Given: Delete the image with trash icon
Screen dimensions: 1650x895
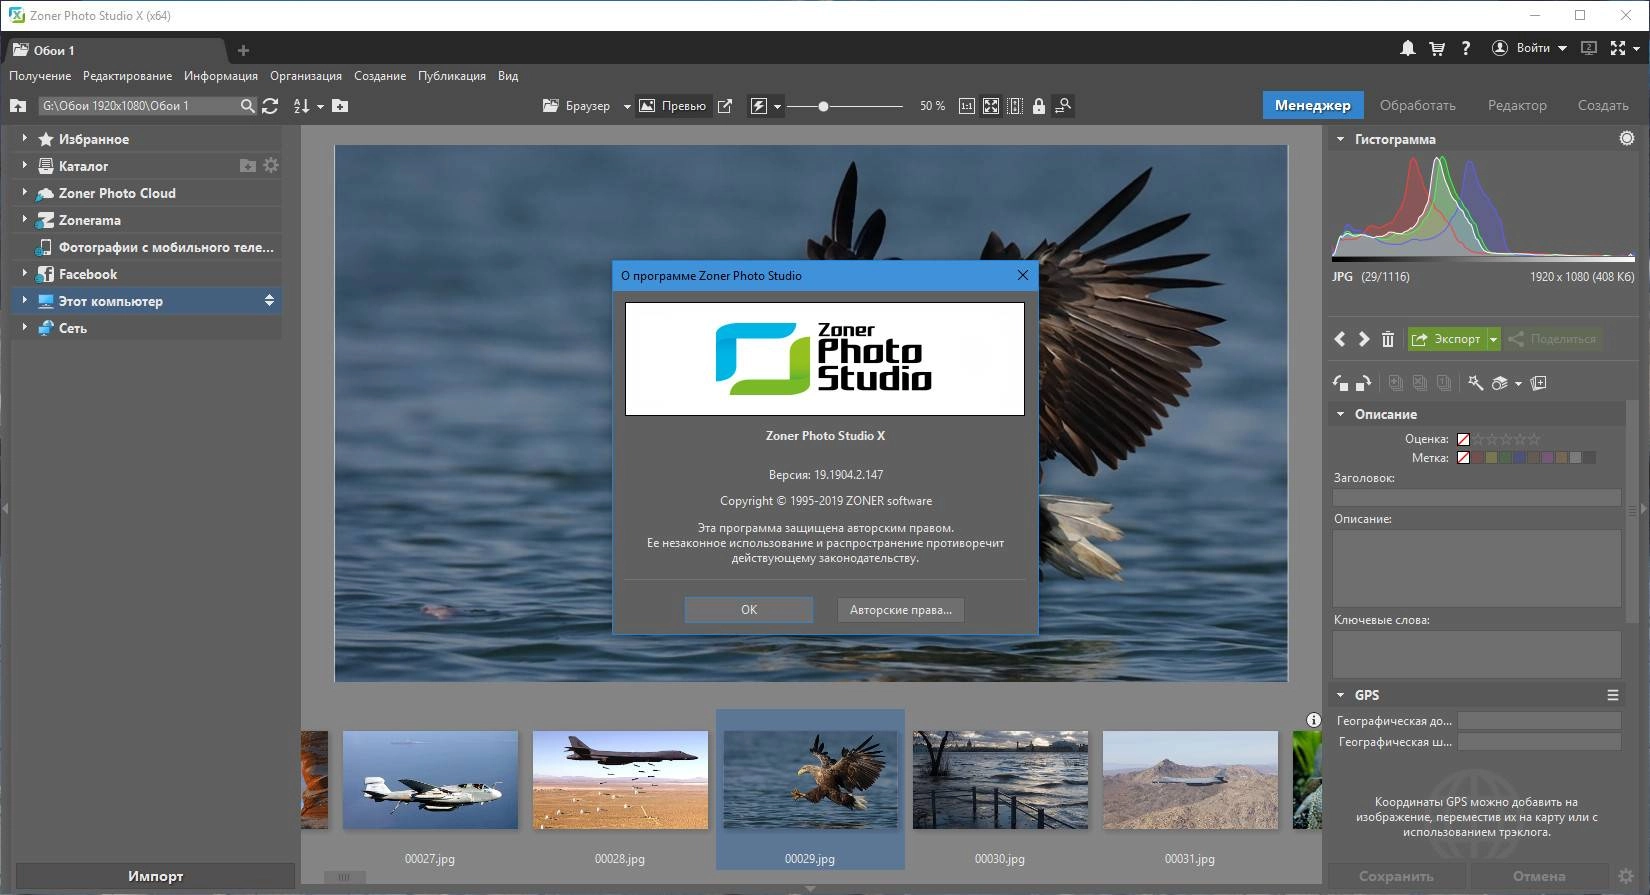Looking at the screenshot, I should [1388, 339].
